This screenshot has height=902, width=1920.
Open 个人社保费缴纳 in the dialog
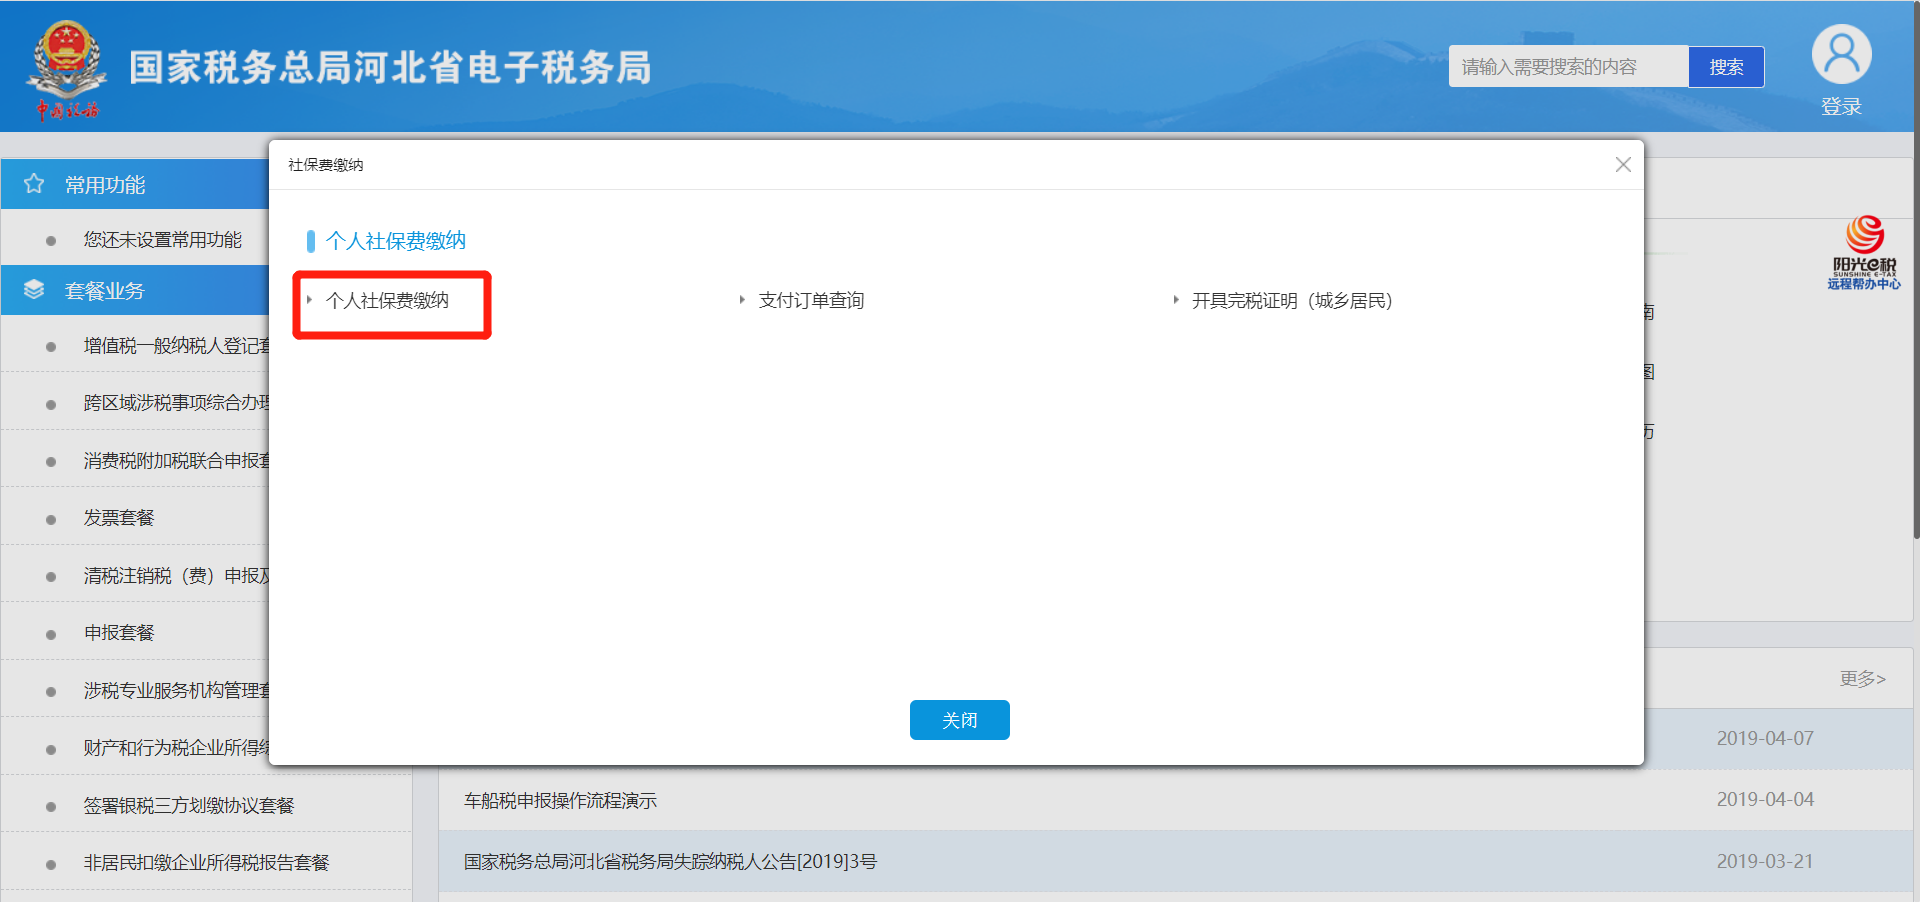387,301
